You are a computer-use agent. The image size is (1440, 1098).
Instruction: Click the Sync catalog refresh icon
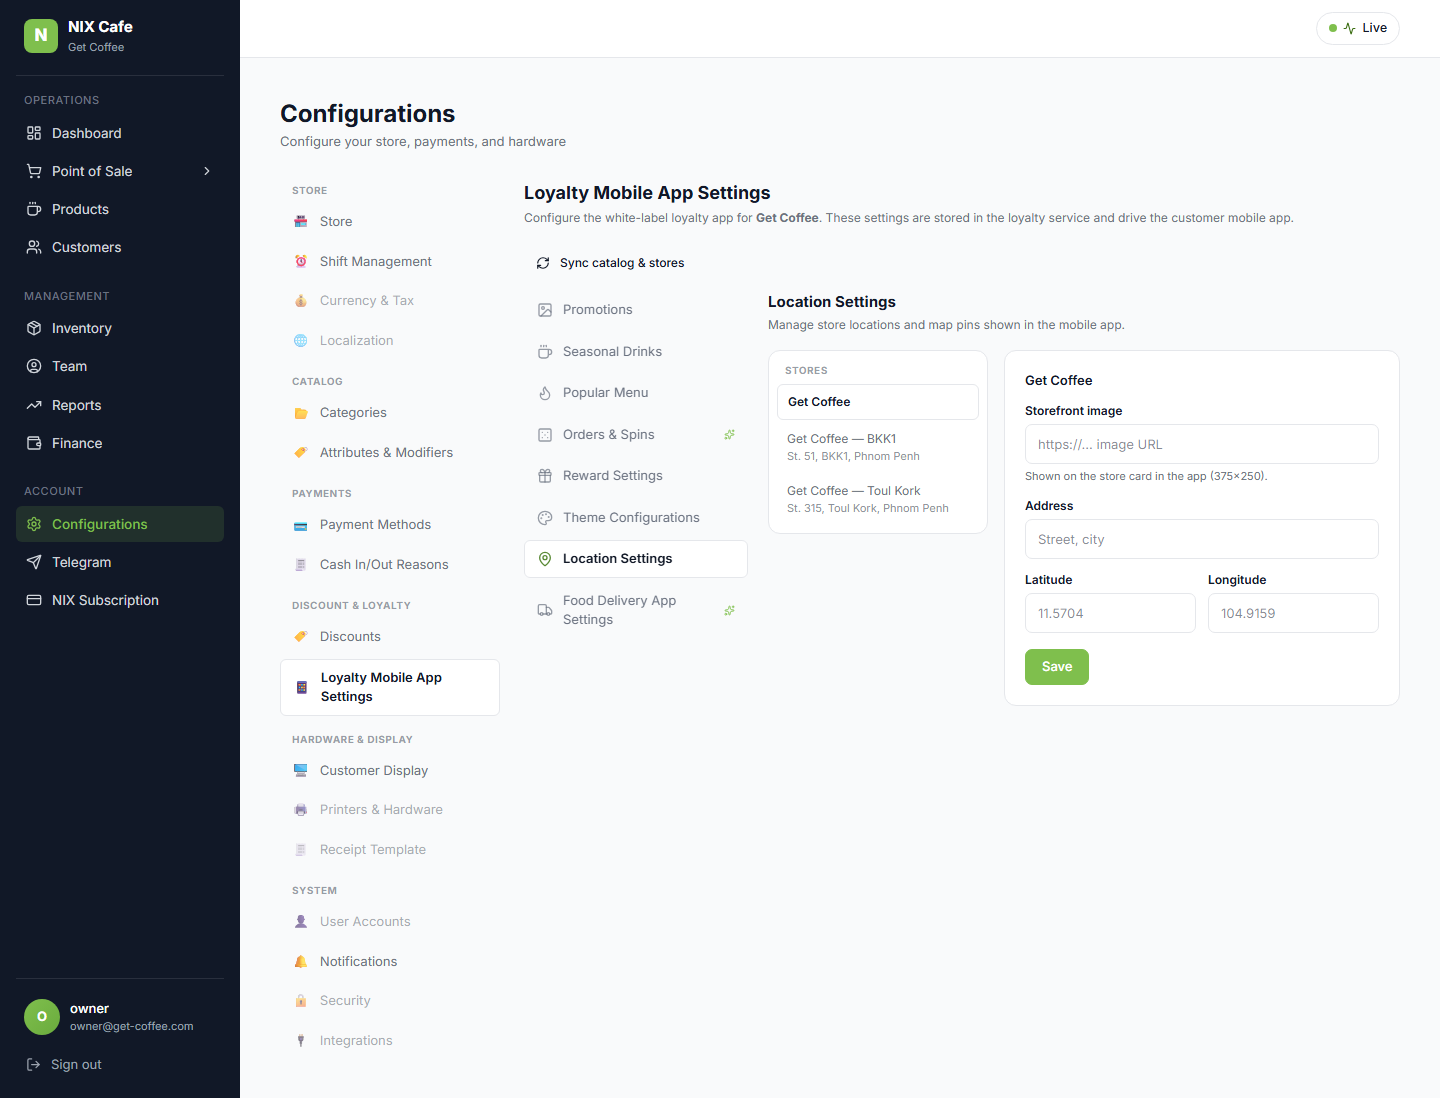click(x=543, y=263)
